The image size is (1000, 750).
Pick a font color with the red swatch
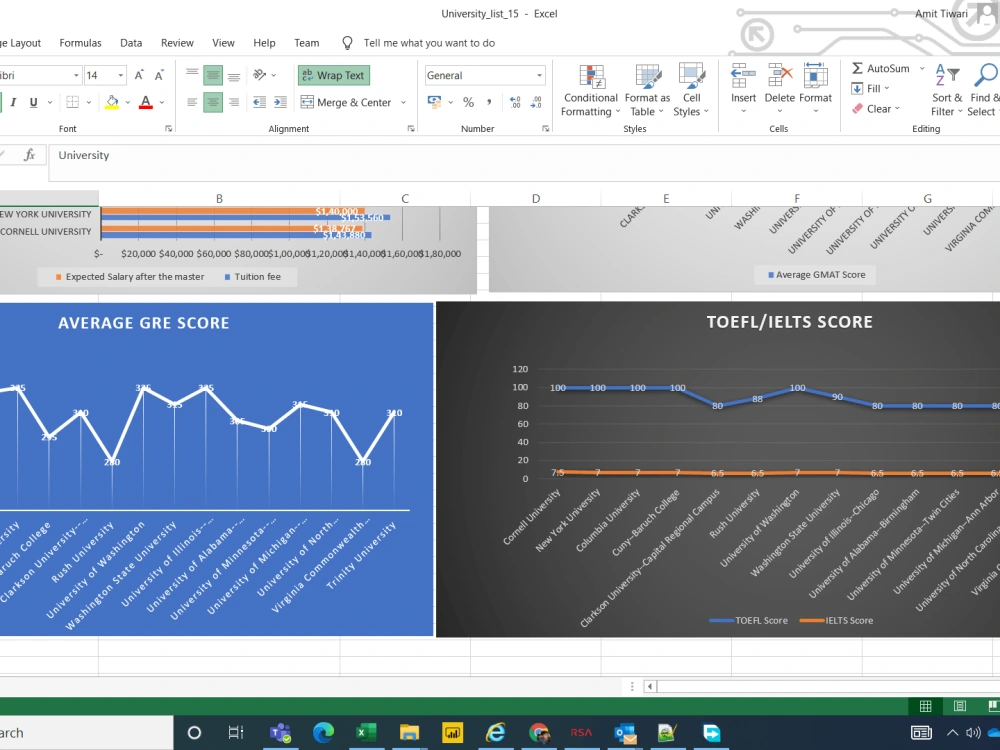click(146, 102)
